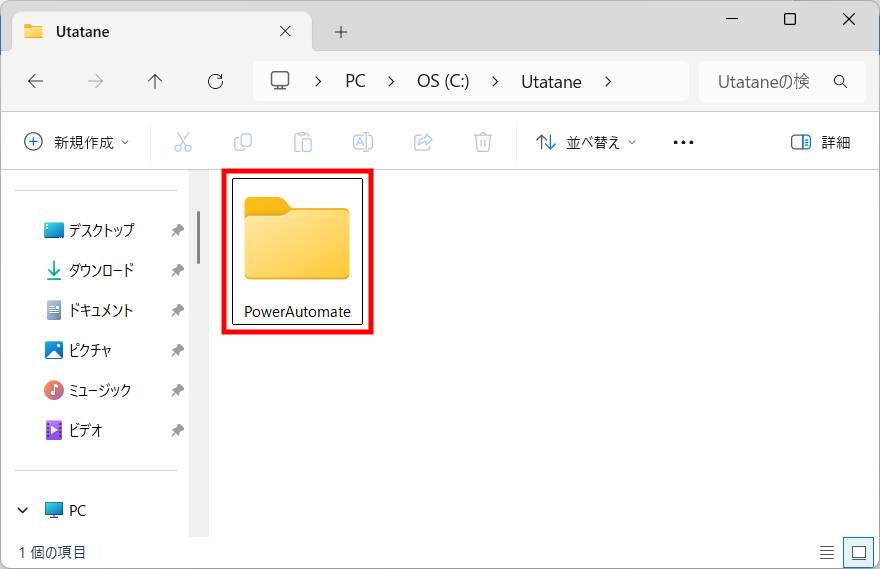880x569 pixels.
Task: Expand the chevron after Utatane in address bar
Action: pos(608,82)
